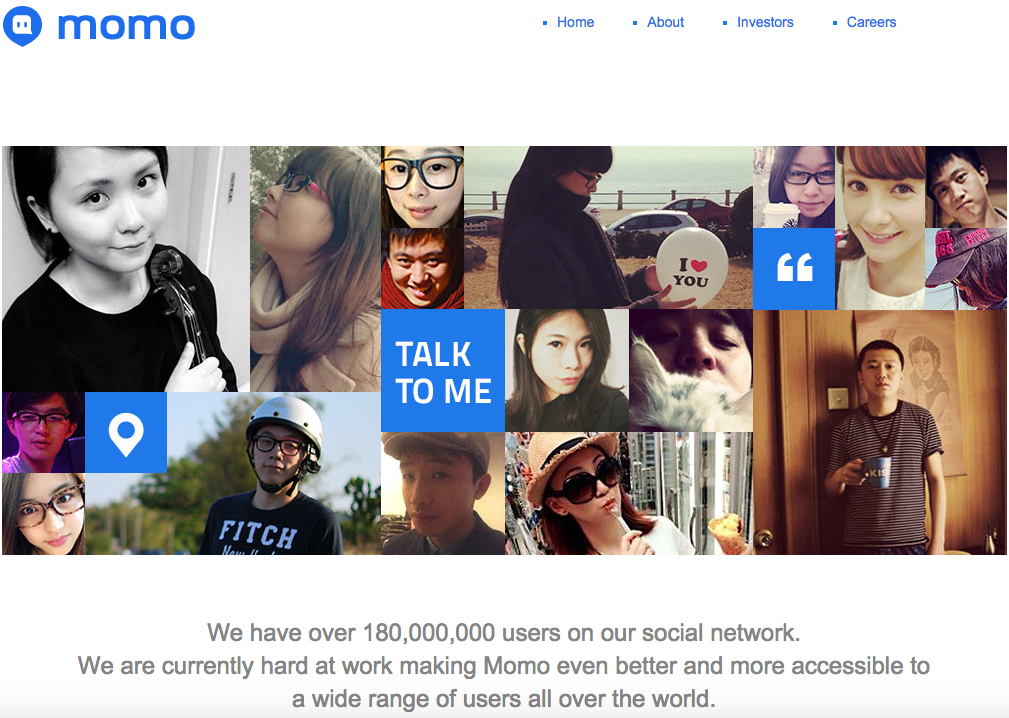This screenshot has width=1009, height=718.
Task: Open the I love YOU balloon photo
Action: [x=608, y=228]
